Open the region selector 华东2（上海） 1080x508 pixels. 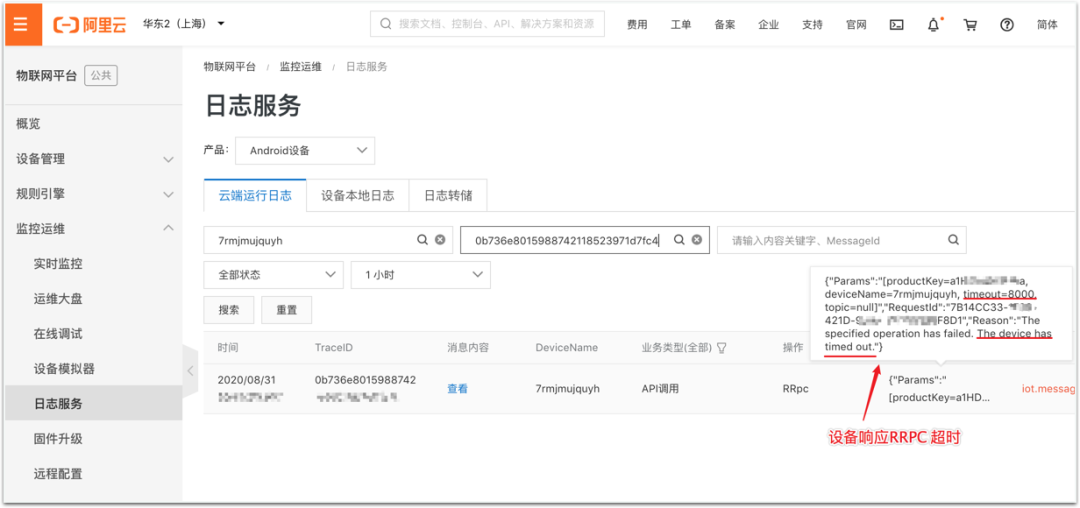pos(183,24)
